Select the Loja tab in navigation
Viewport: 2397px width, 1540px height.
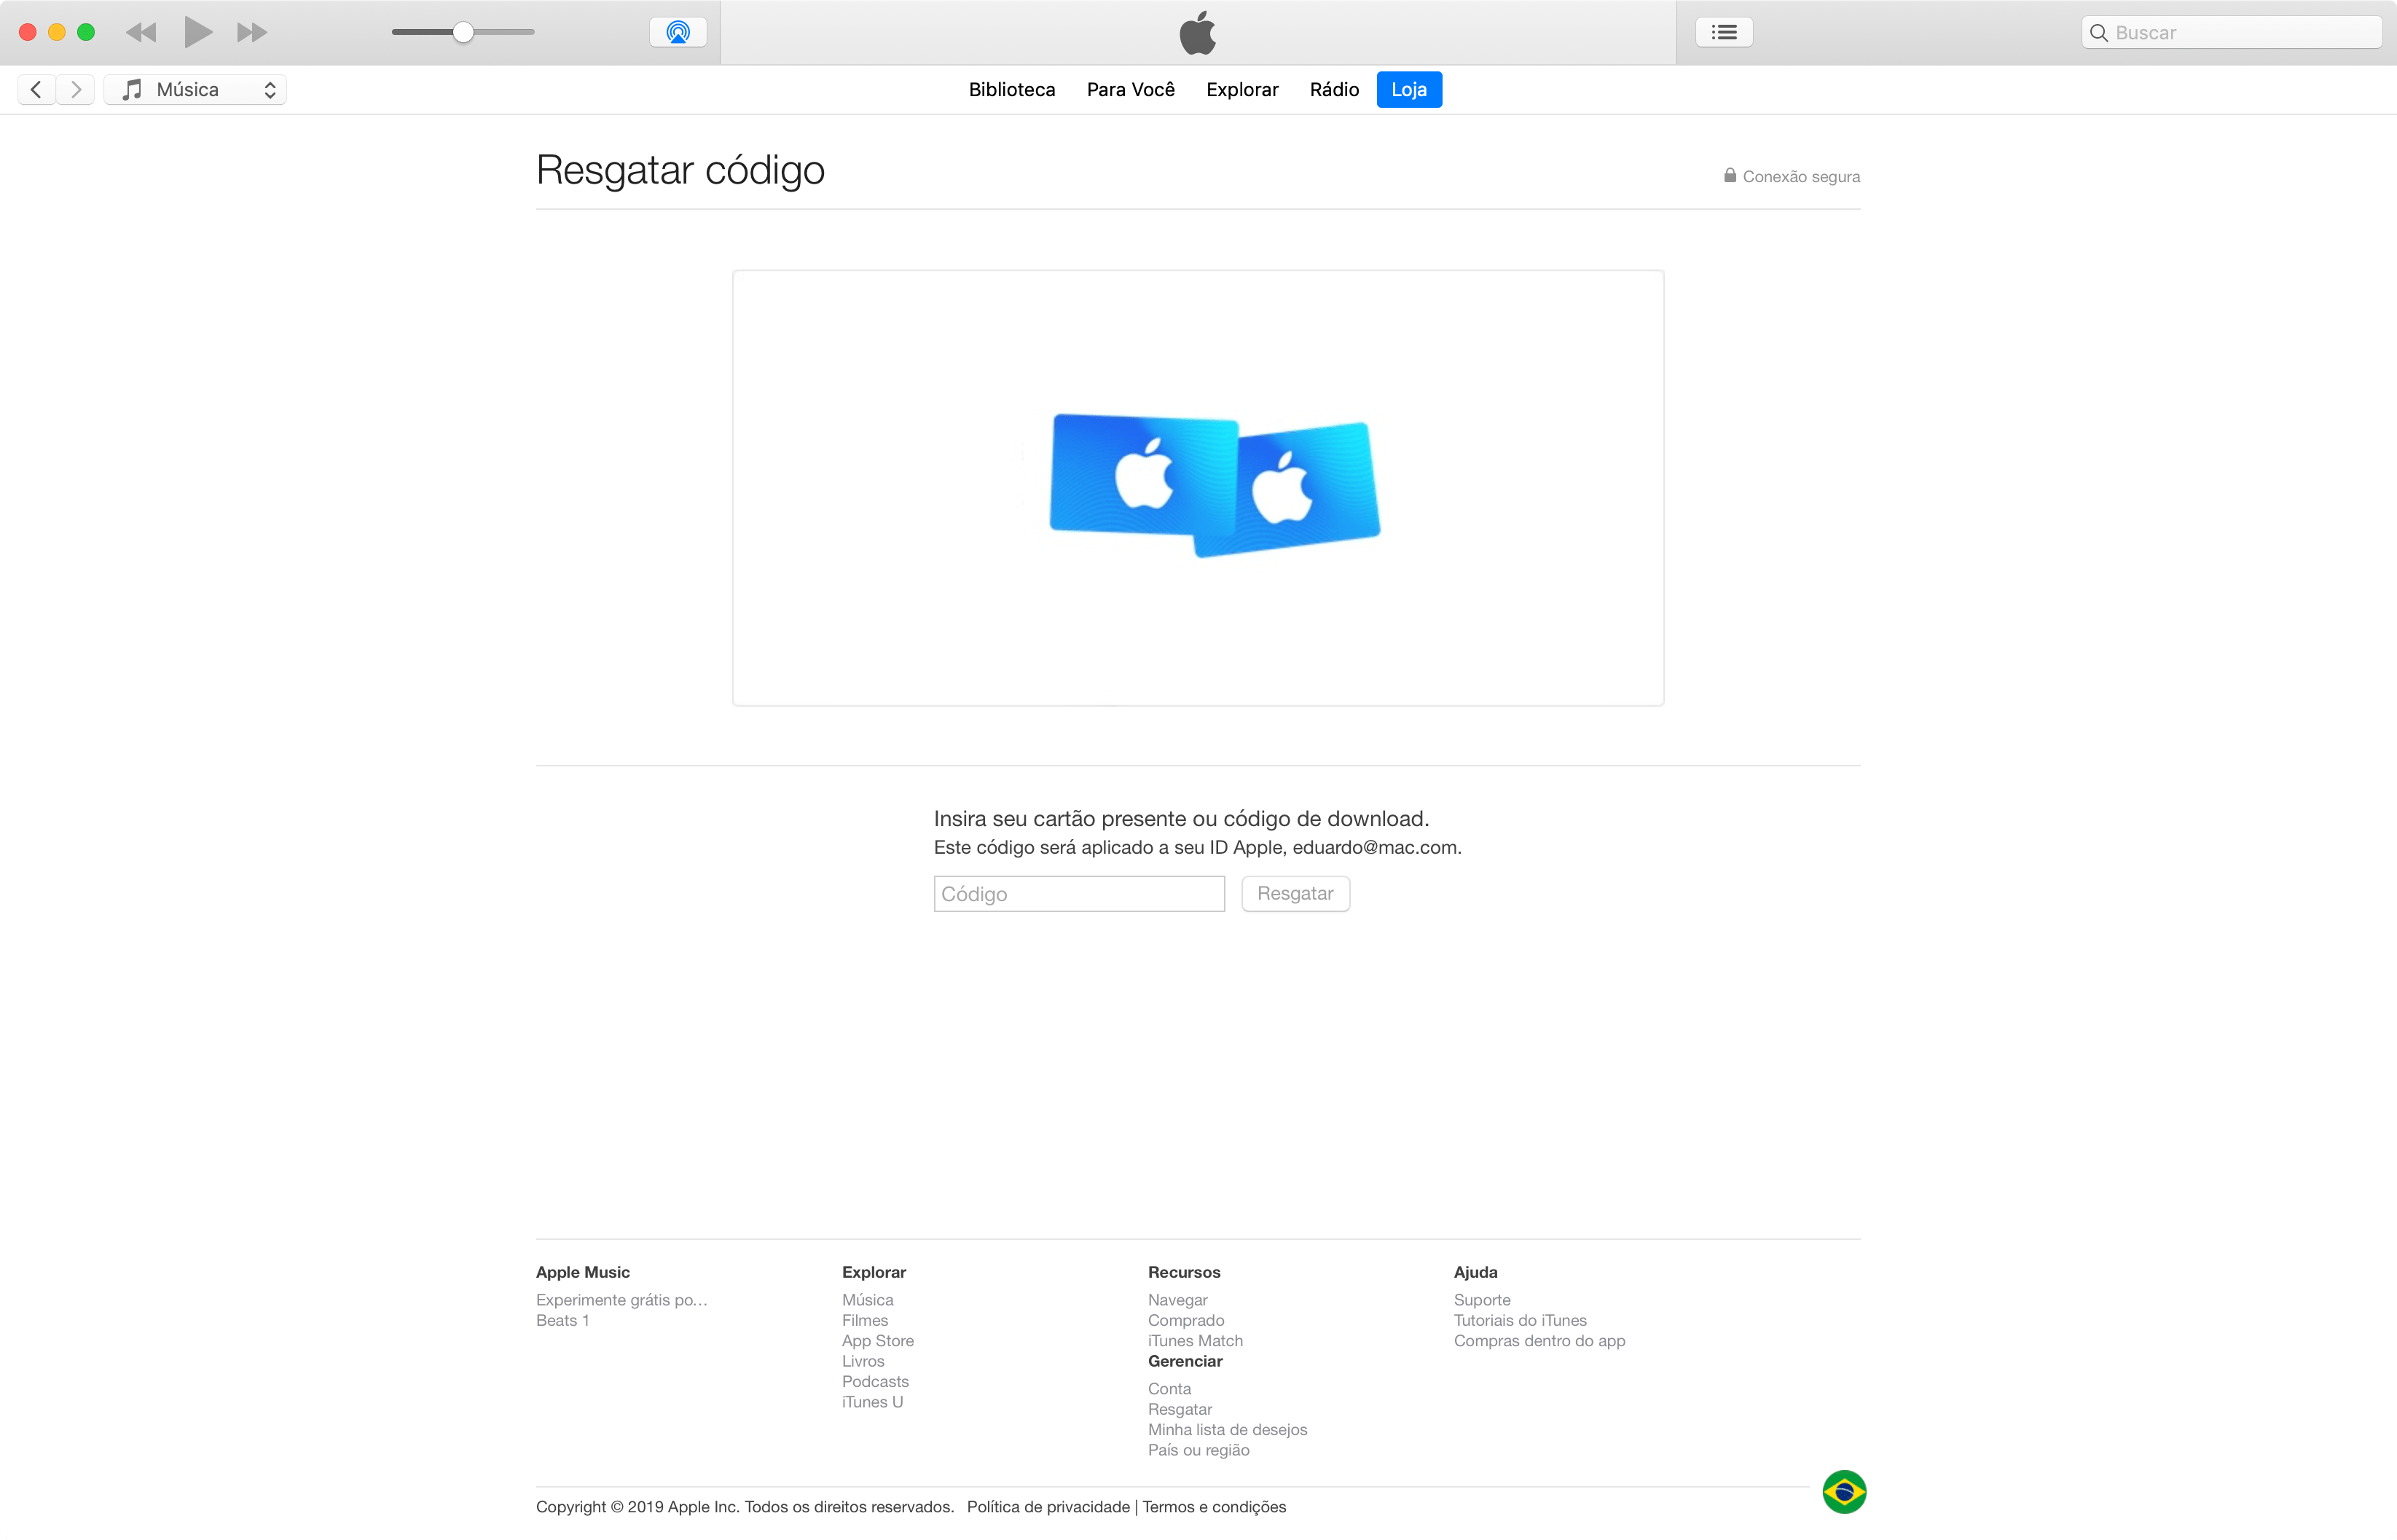pos(1408,89)
